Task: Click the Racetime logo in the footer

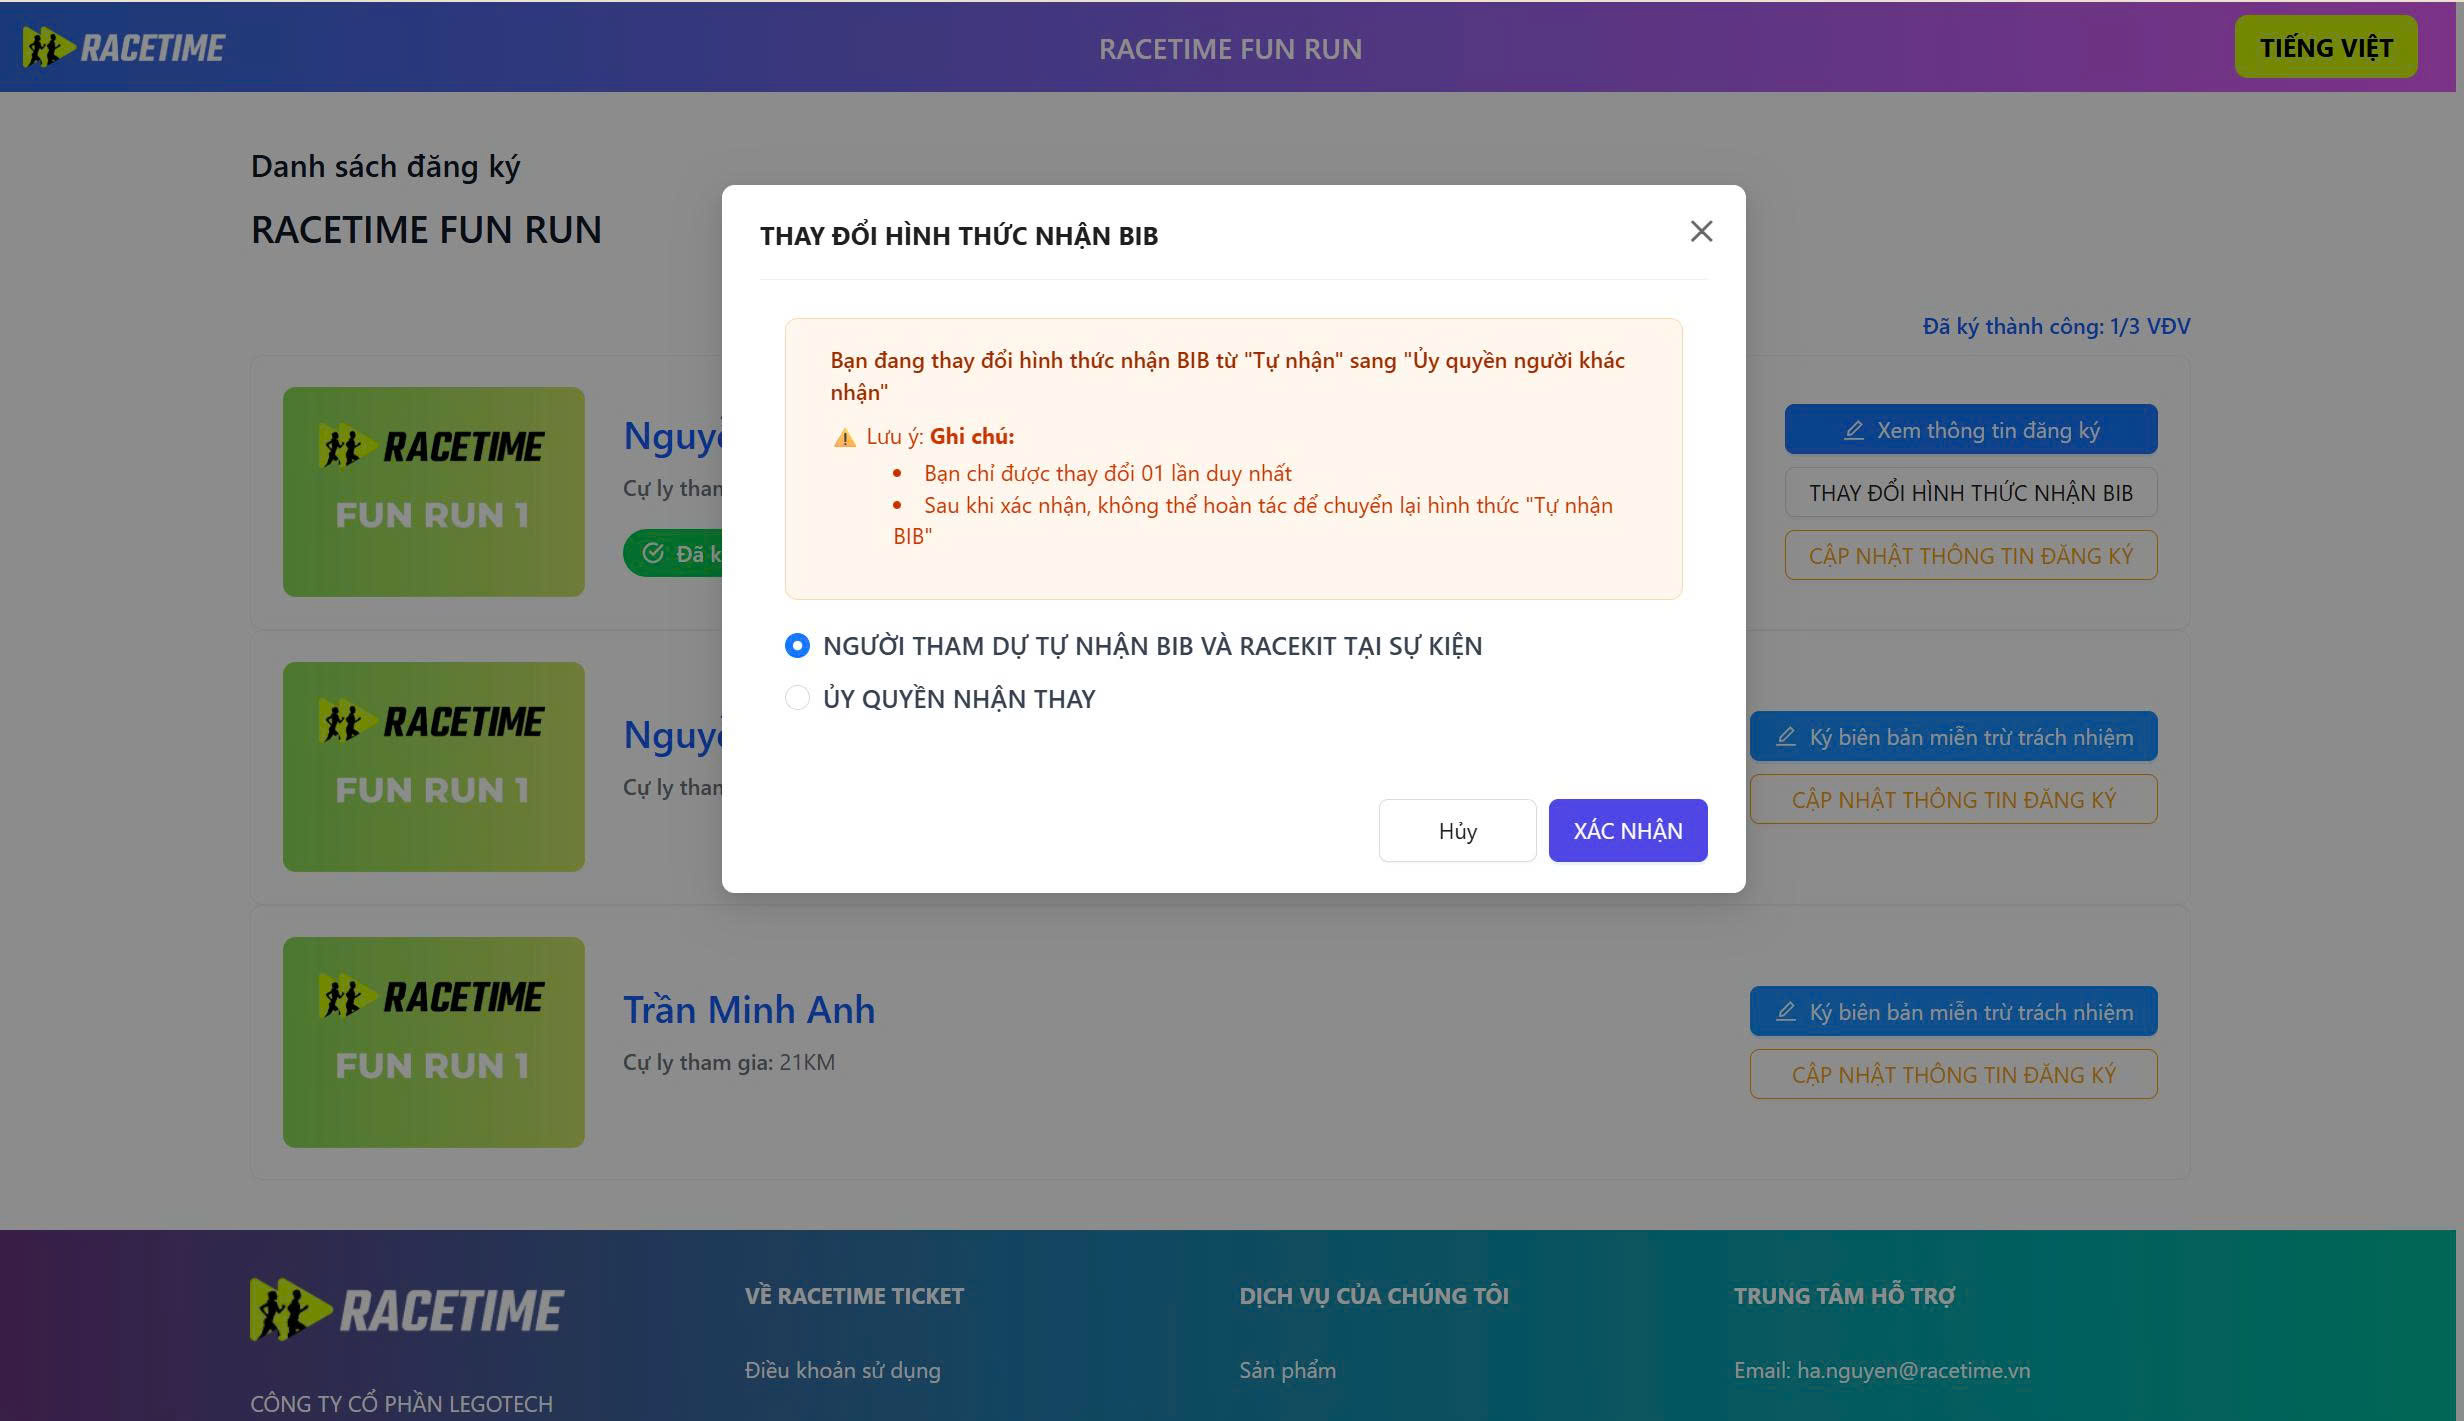Action: [x=407, y=1310]
